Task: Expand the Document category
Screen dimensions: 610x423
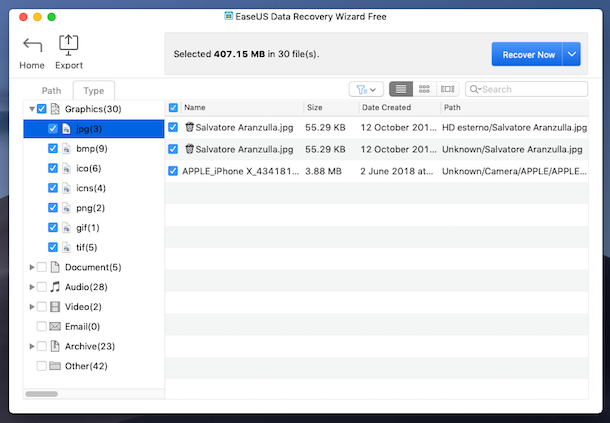Action: coord(32,267)
